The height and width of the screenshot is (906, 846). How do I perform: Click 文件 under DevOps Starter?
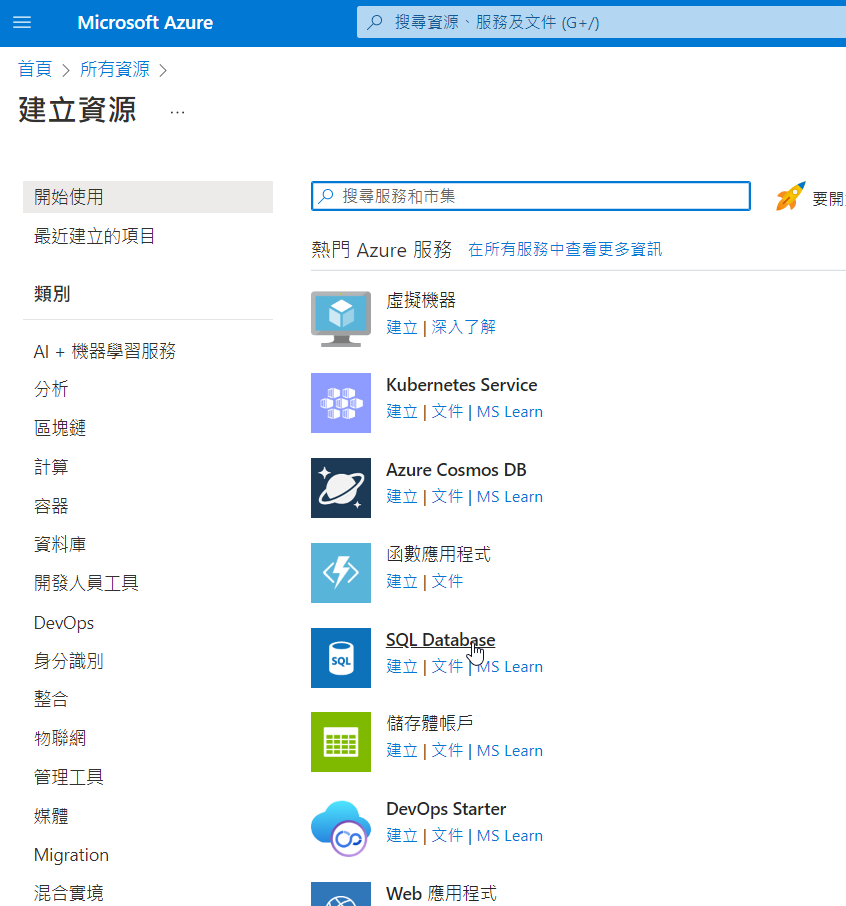(x=447, y=836)
